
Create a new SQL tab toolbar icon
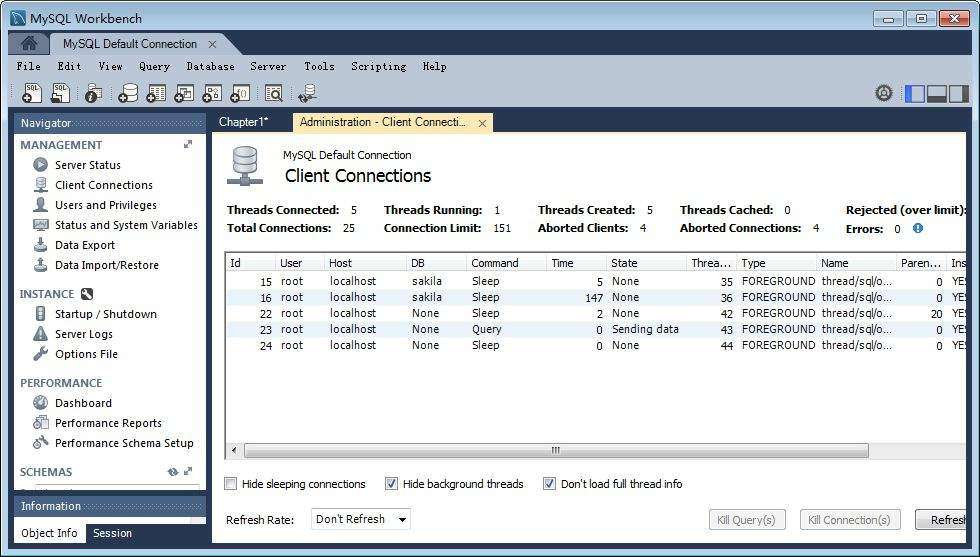pos(31,93)
